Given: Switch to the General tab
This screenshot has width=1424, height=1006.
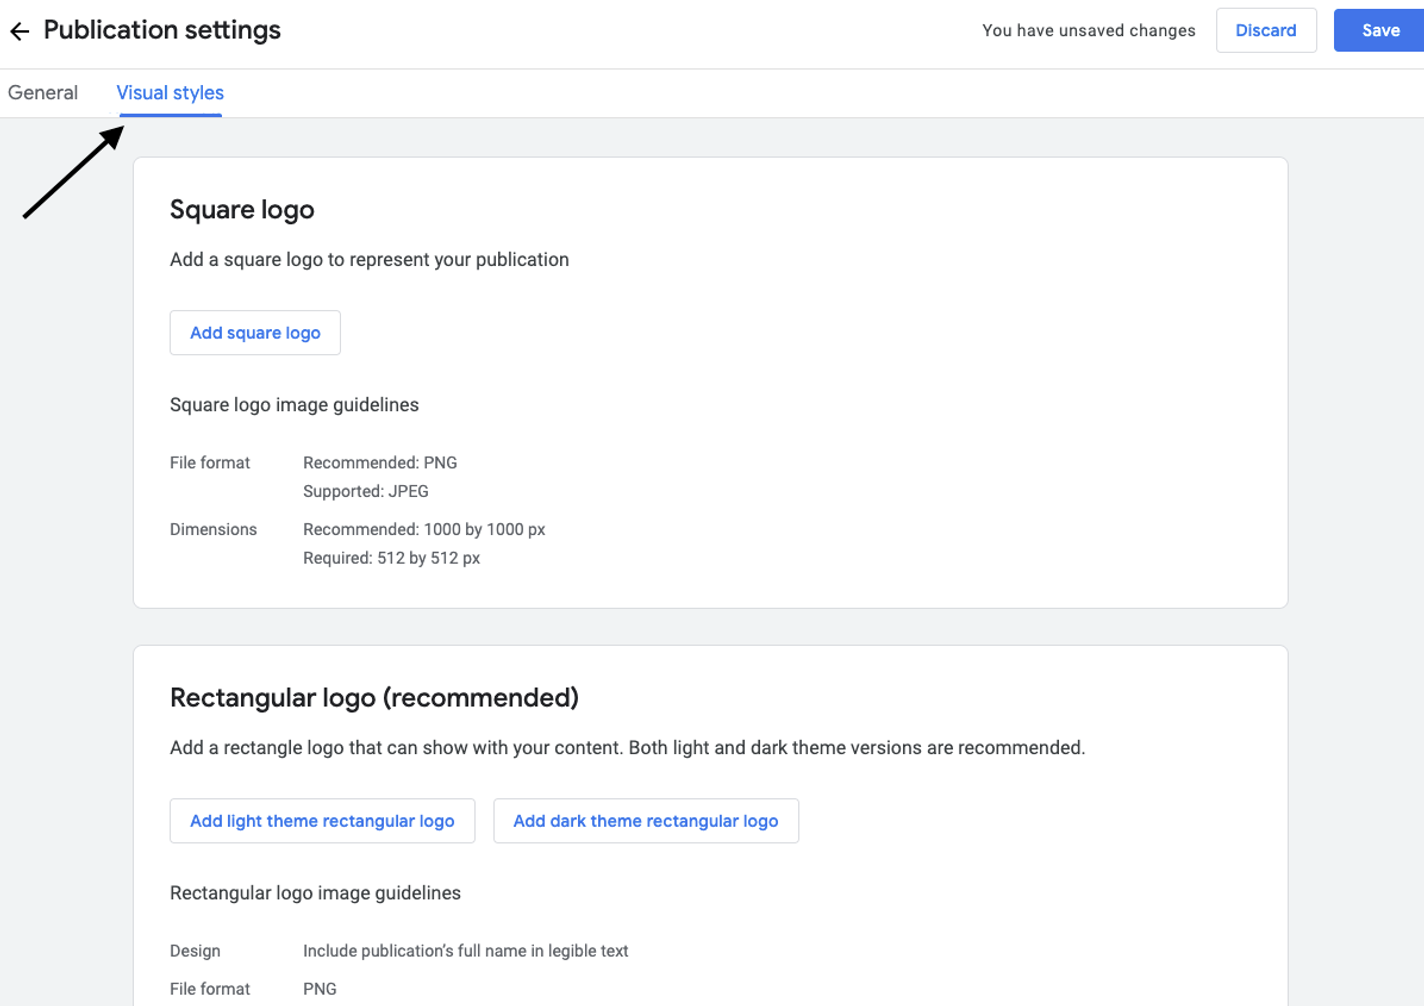Looking at the screenshot, I should coord(43,92).
